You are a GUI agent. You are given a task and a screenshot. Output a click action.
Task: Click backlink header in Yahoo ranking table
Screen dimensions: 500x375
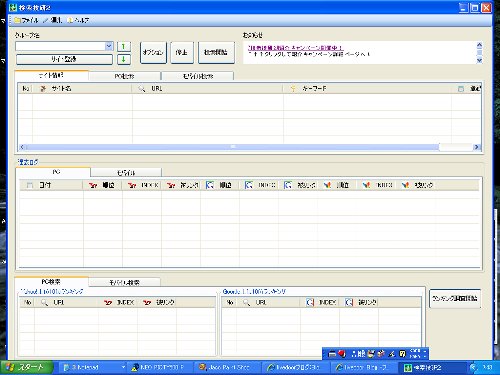point(157,303)
